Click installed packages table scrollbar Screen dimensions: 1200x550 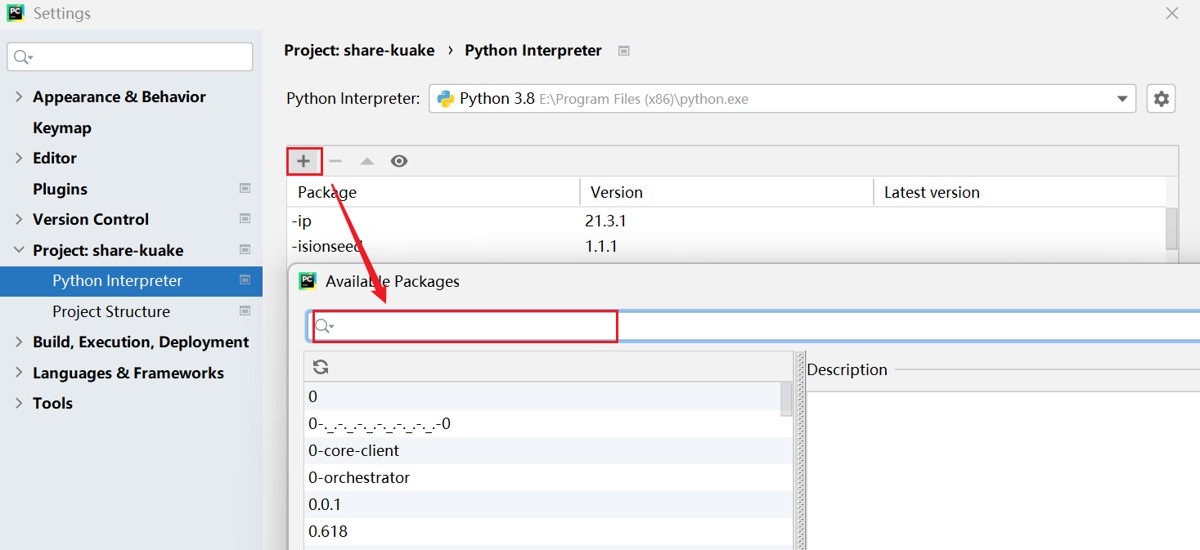1172,228
